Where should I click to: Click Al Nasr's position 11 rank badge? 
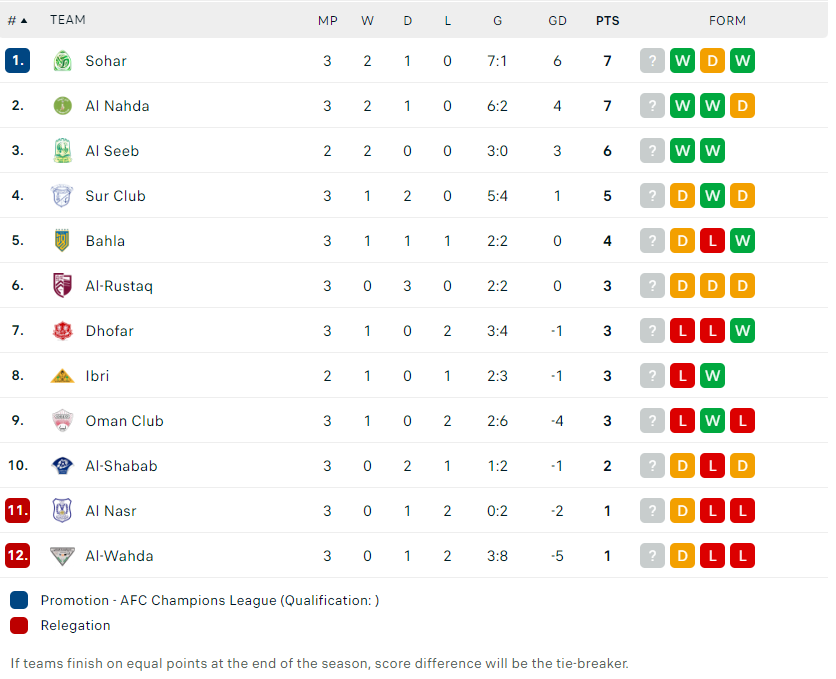click(x=18, y=511)
